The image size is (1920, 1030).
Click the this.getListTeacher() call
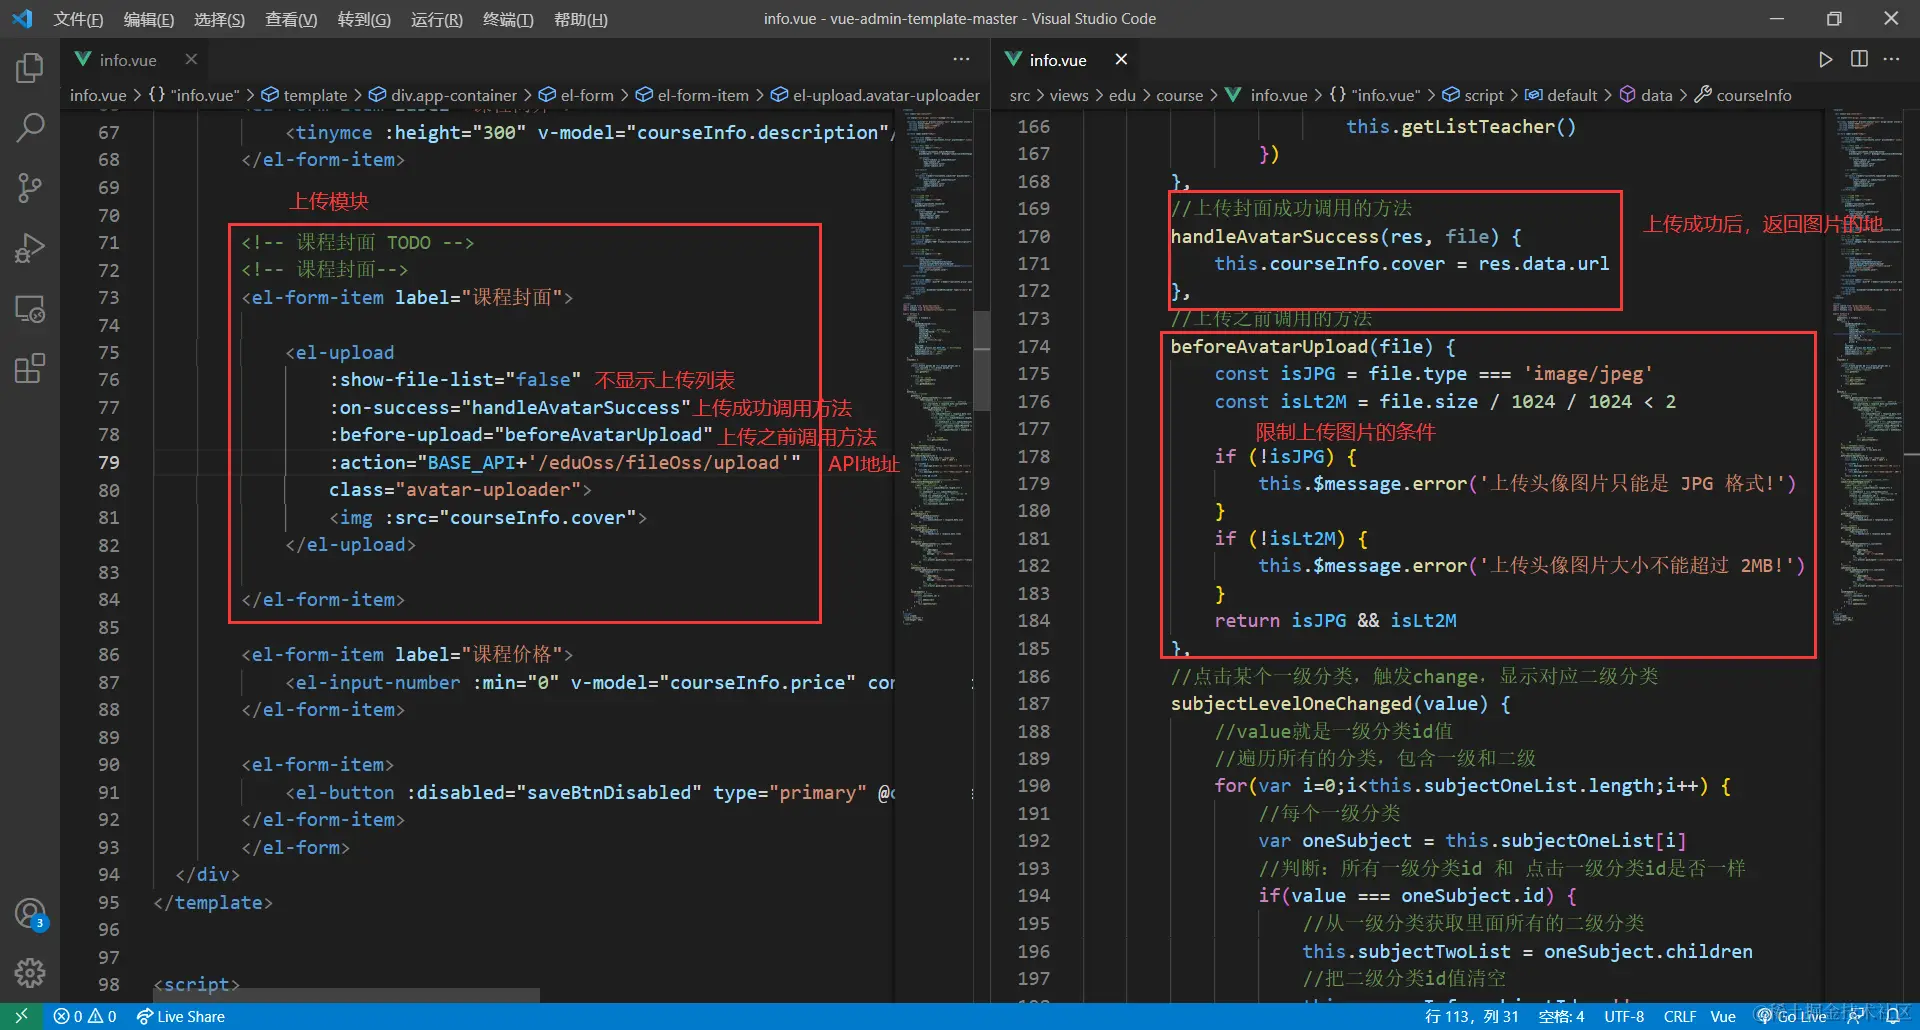click(x=1461, y=127)
